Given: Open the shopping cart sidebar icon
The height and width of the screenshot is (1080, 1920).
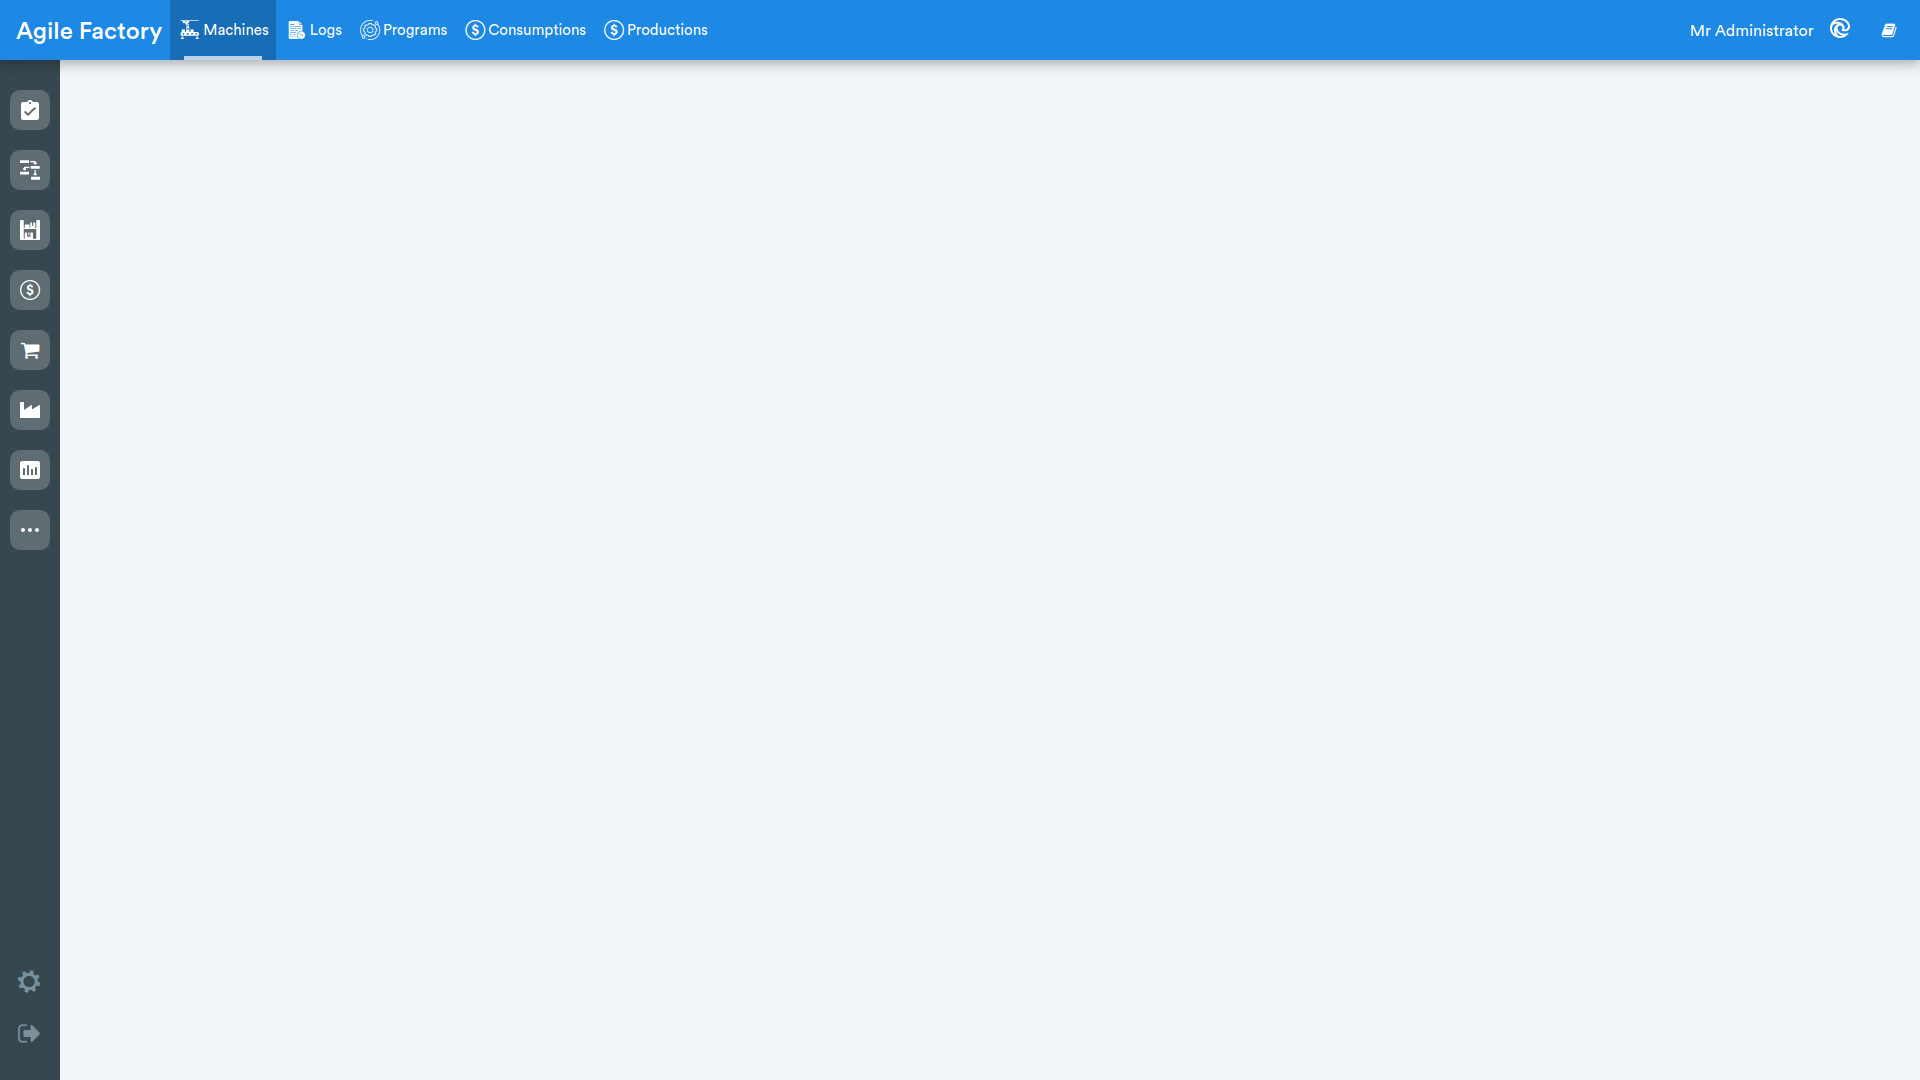Looking at the screenshot, I should pos(30,350).
